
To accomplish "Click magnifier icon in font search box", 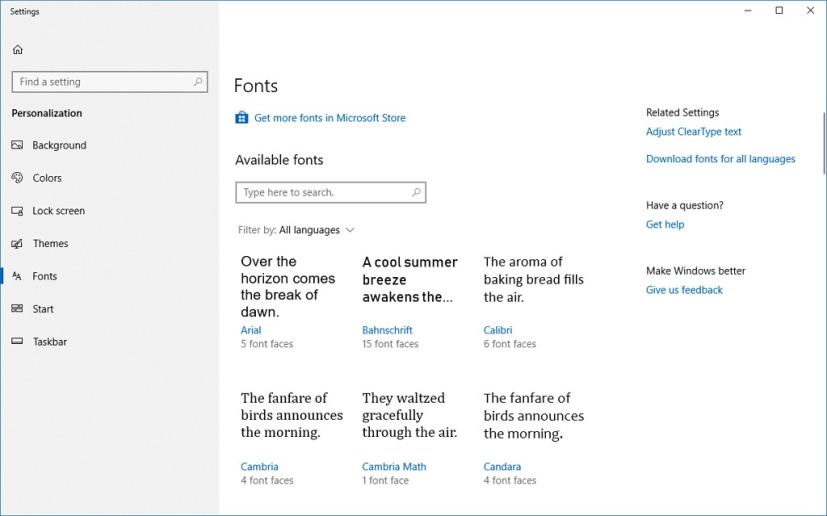I will 416,192.
